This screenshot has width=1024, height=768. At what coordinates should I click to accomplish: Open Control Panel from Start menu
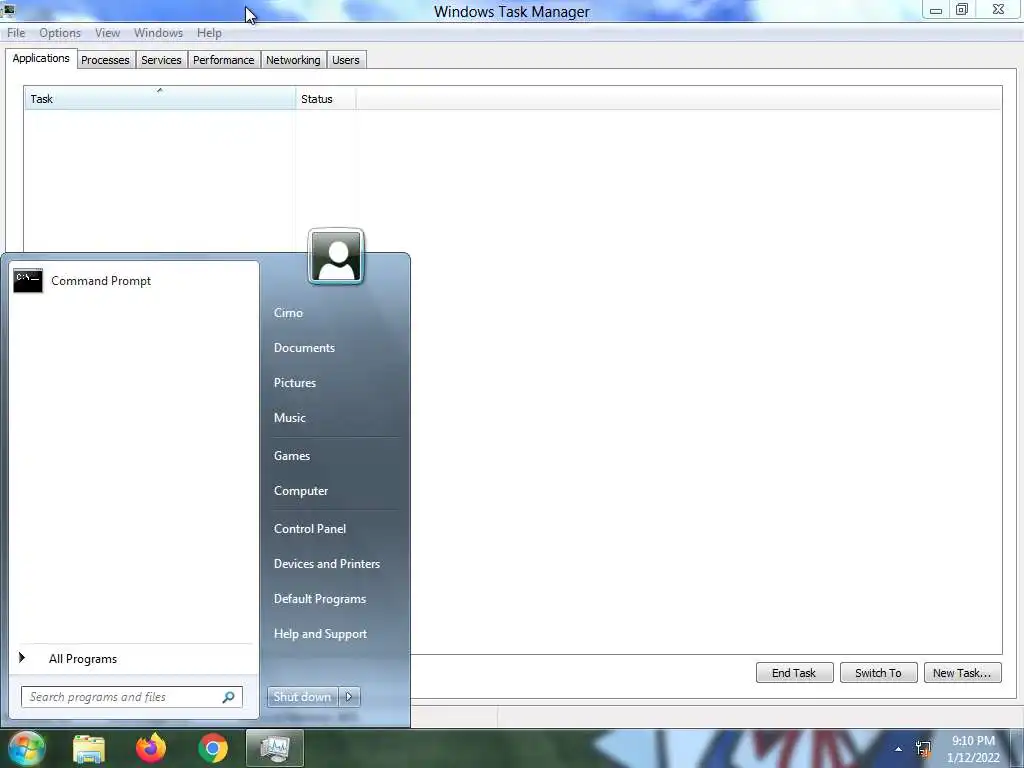[310, 529]
